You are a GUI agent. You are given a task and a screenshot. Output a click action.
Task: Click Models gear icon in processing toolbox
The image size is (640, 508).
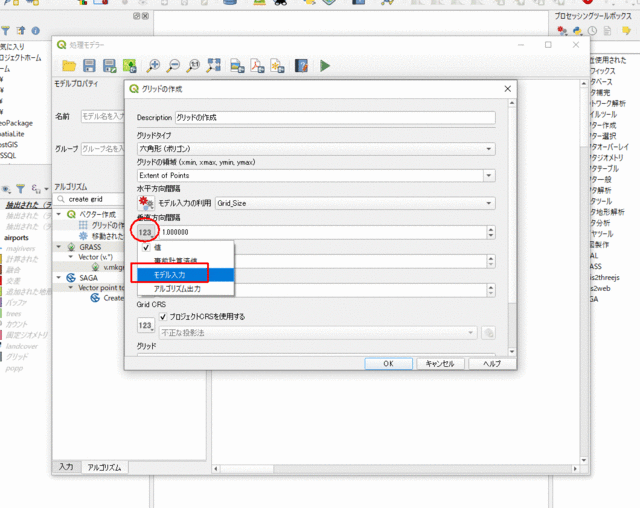(x=562, y=31)
